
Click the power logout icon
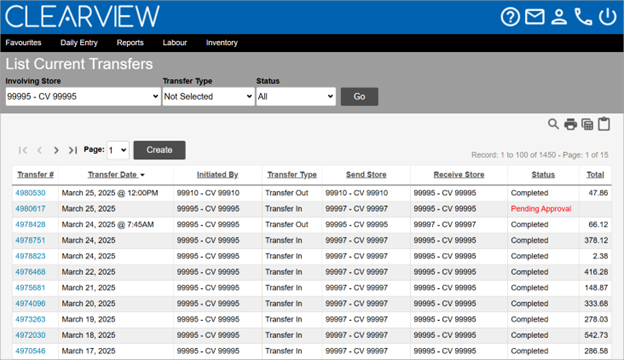[607, 17]
